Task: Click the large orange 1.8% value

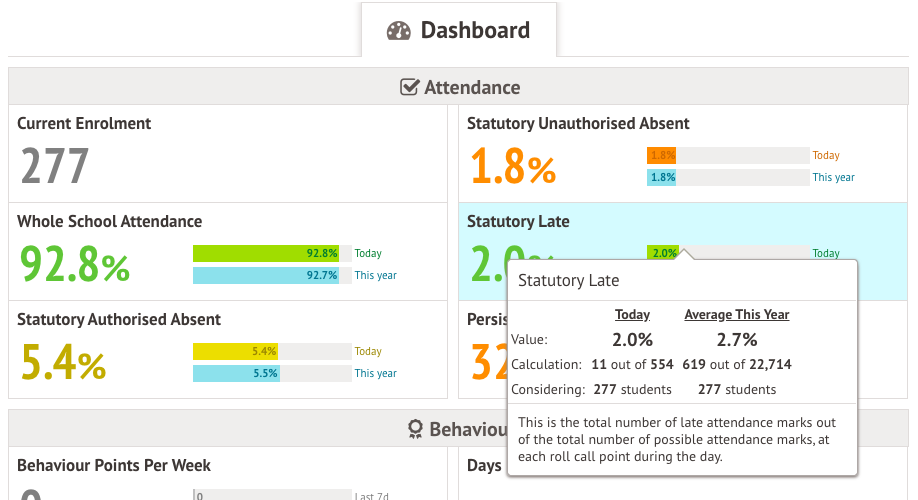Action: click(512, 166)
